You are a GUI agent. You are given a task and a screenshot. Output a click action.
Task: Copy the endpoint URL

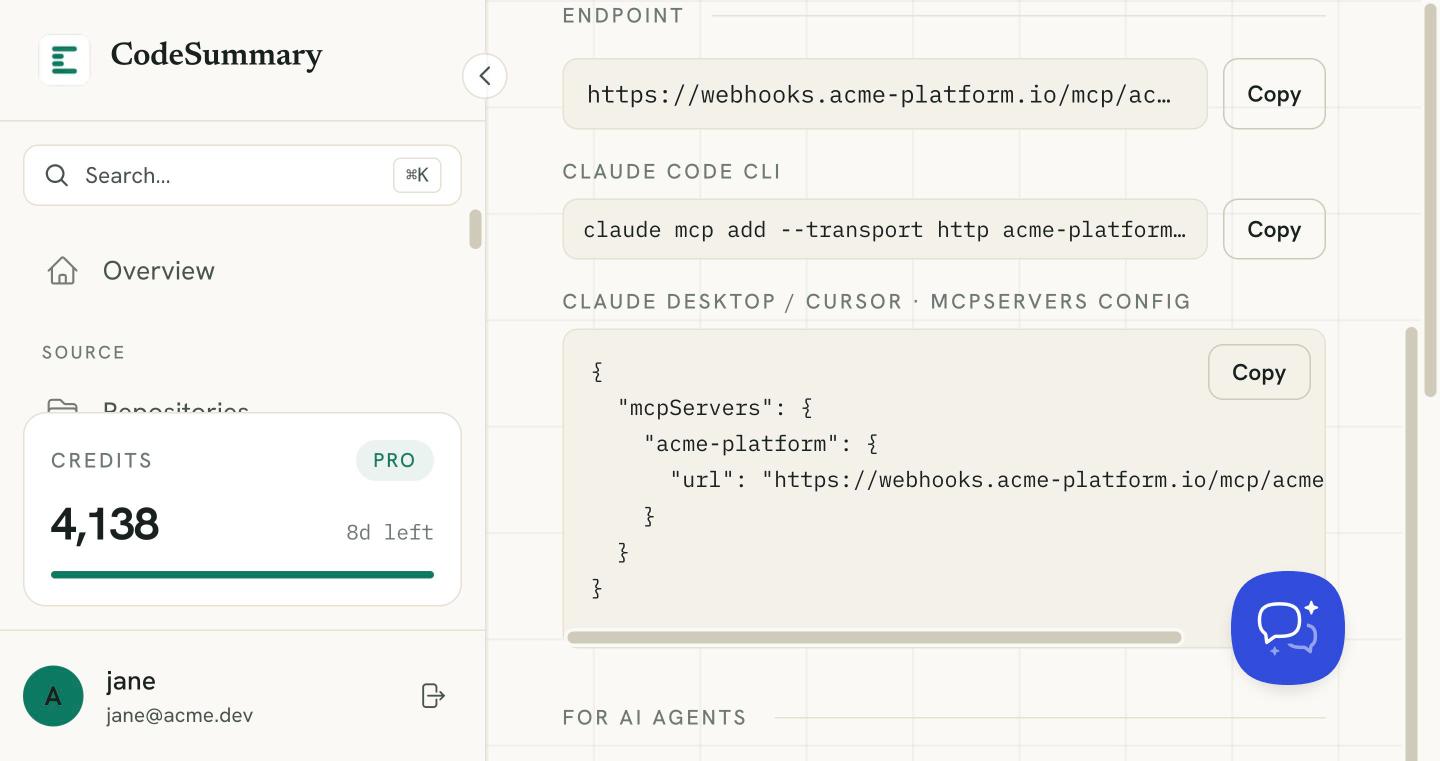(1274, 94)
